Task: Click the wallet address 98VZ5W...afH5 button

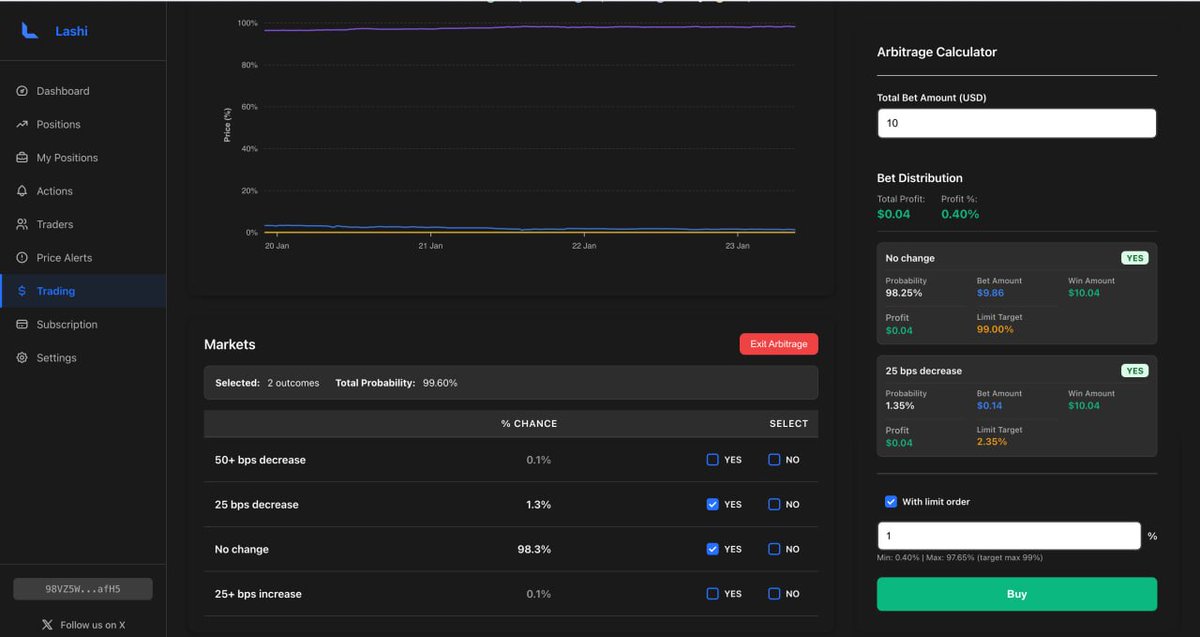Action: pyautogui.click(x=83, y=589)
